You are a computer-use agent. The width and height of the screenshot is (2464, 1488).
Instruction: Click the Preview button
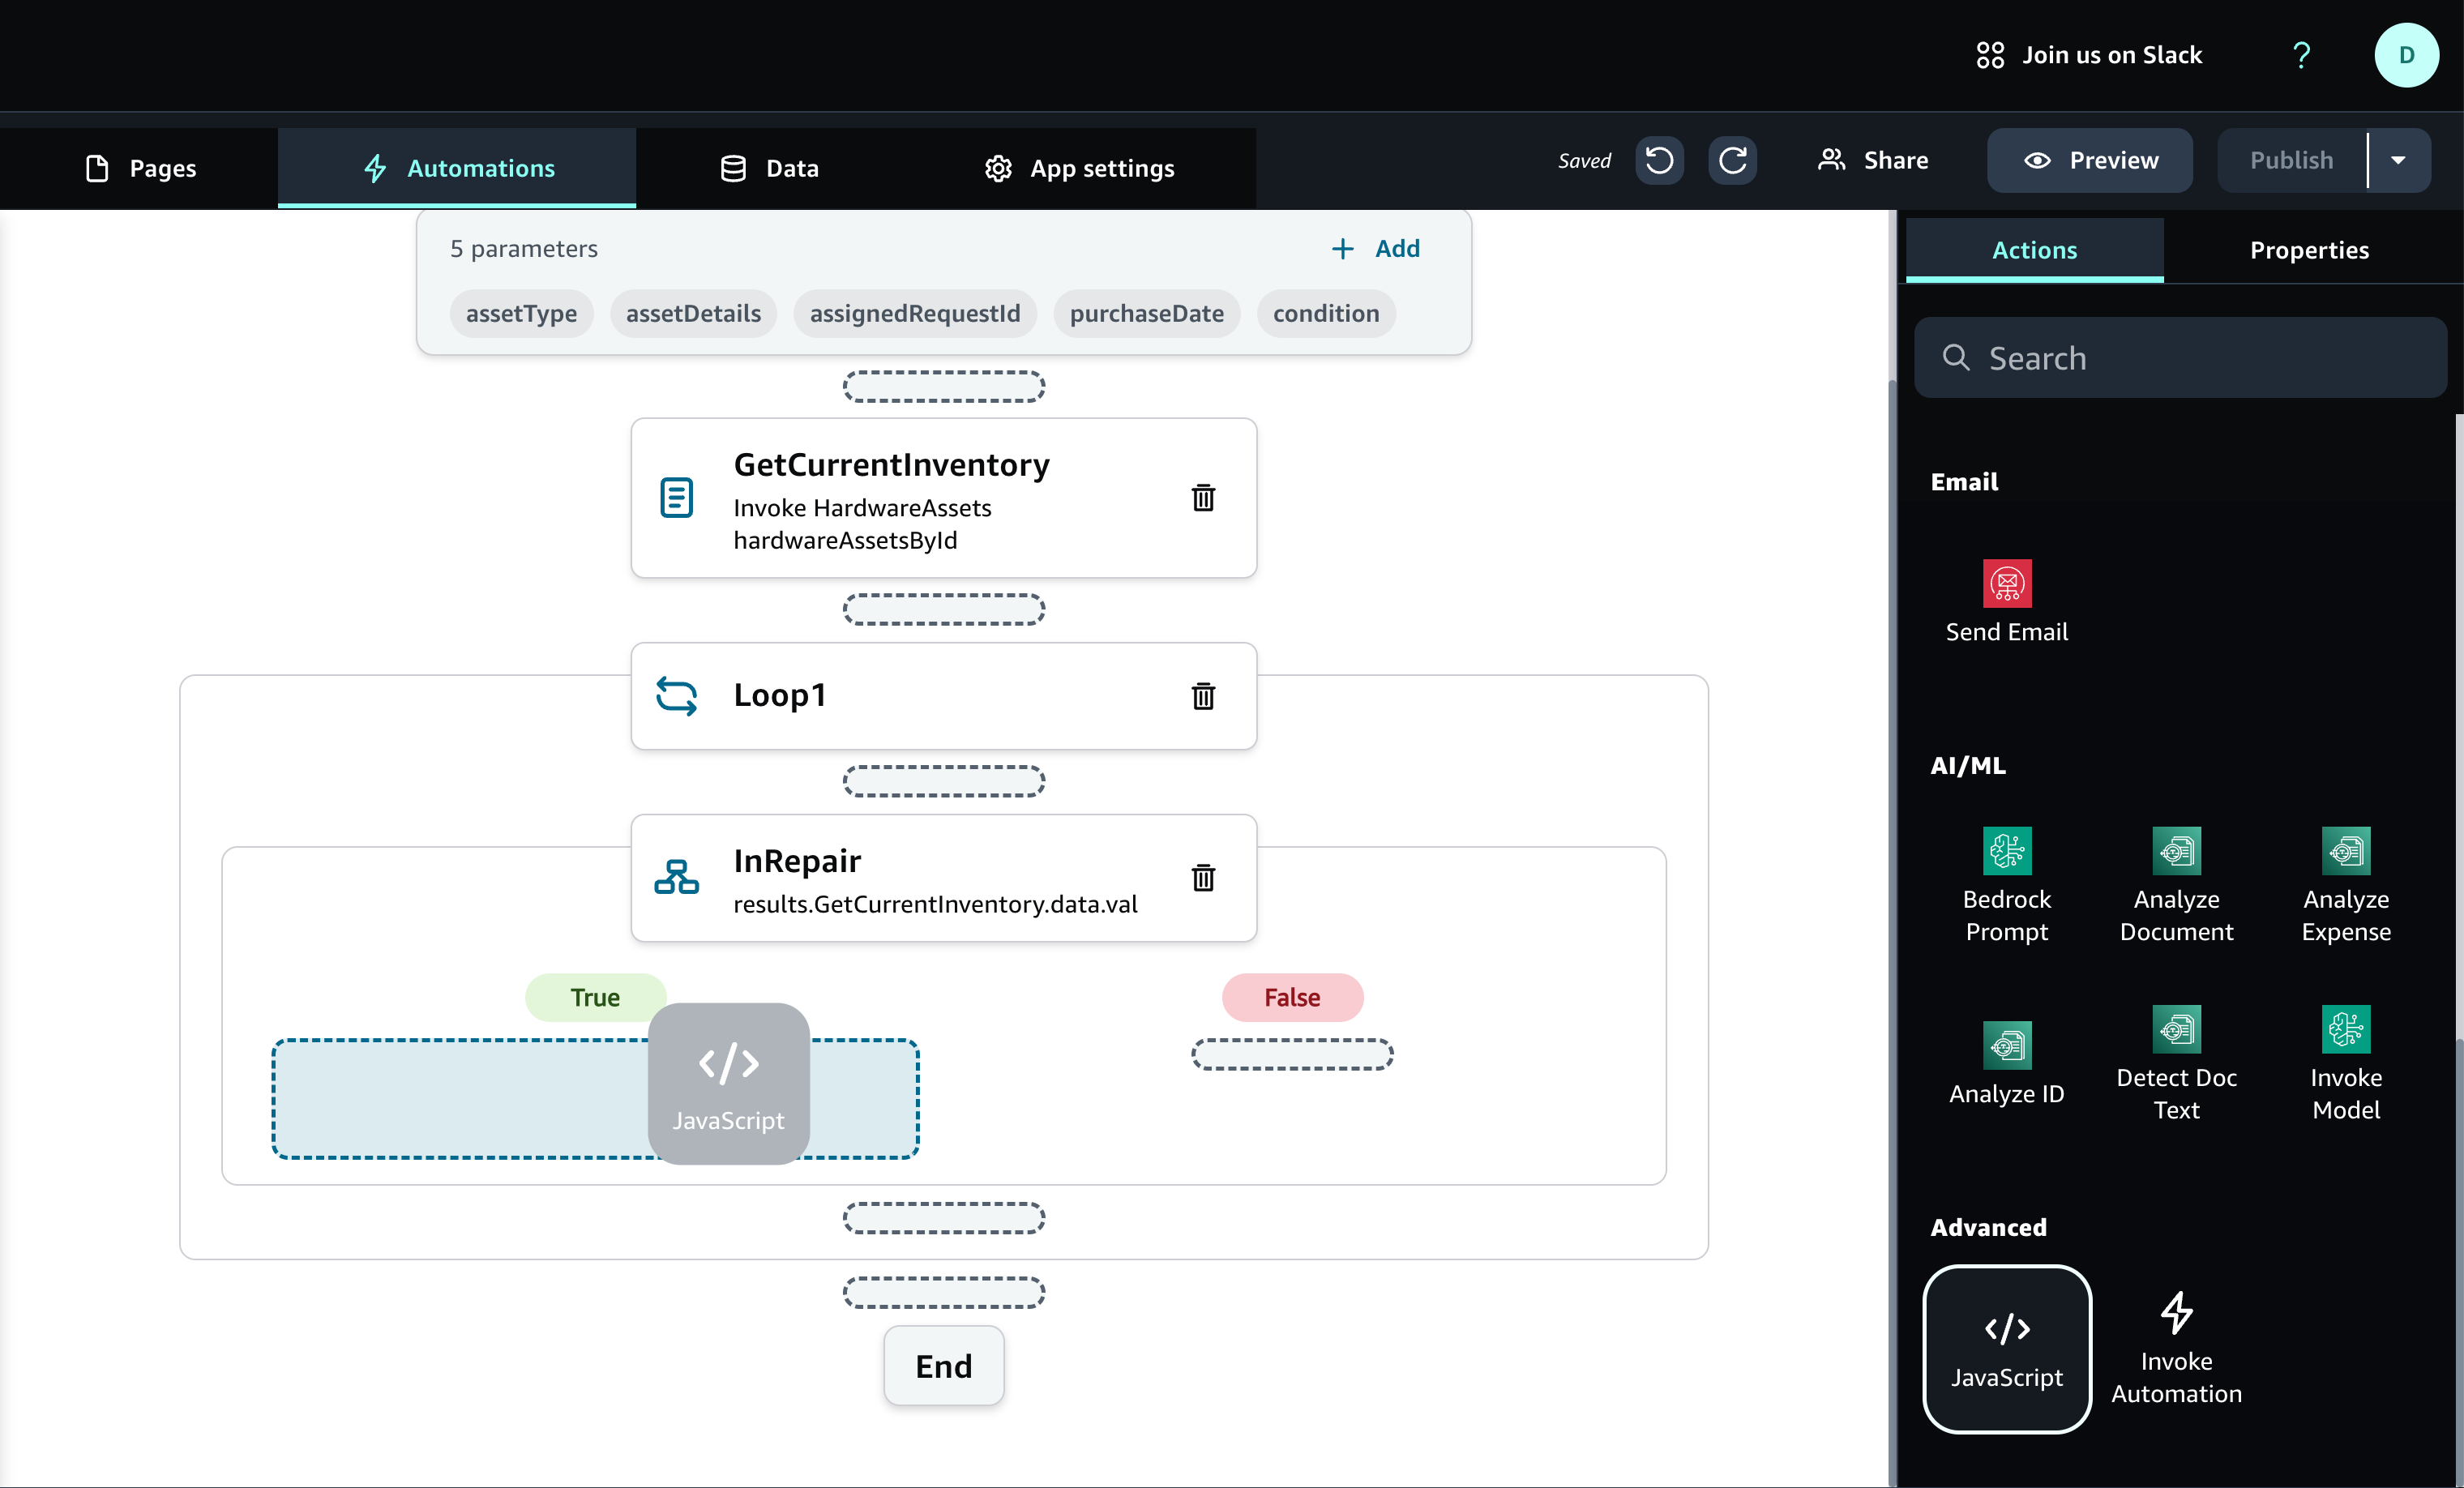click(x=2090, y=160)
